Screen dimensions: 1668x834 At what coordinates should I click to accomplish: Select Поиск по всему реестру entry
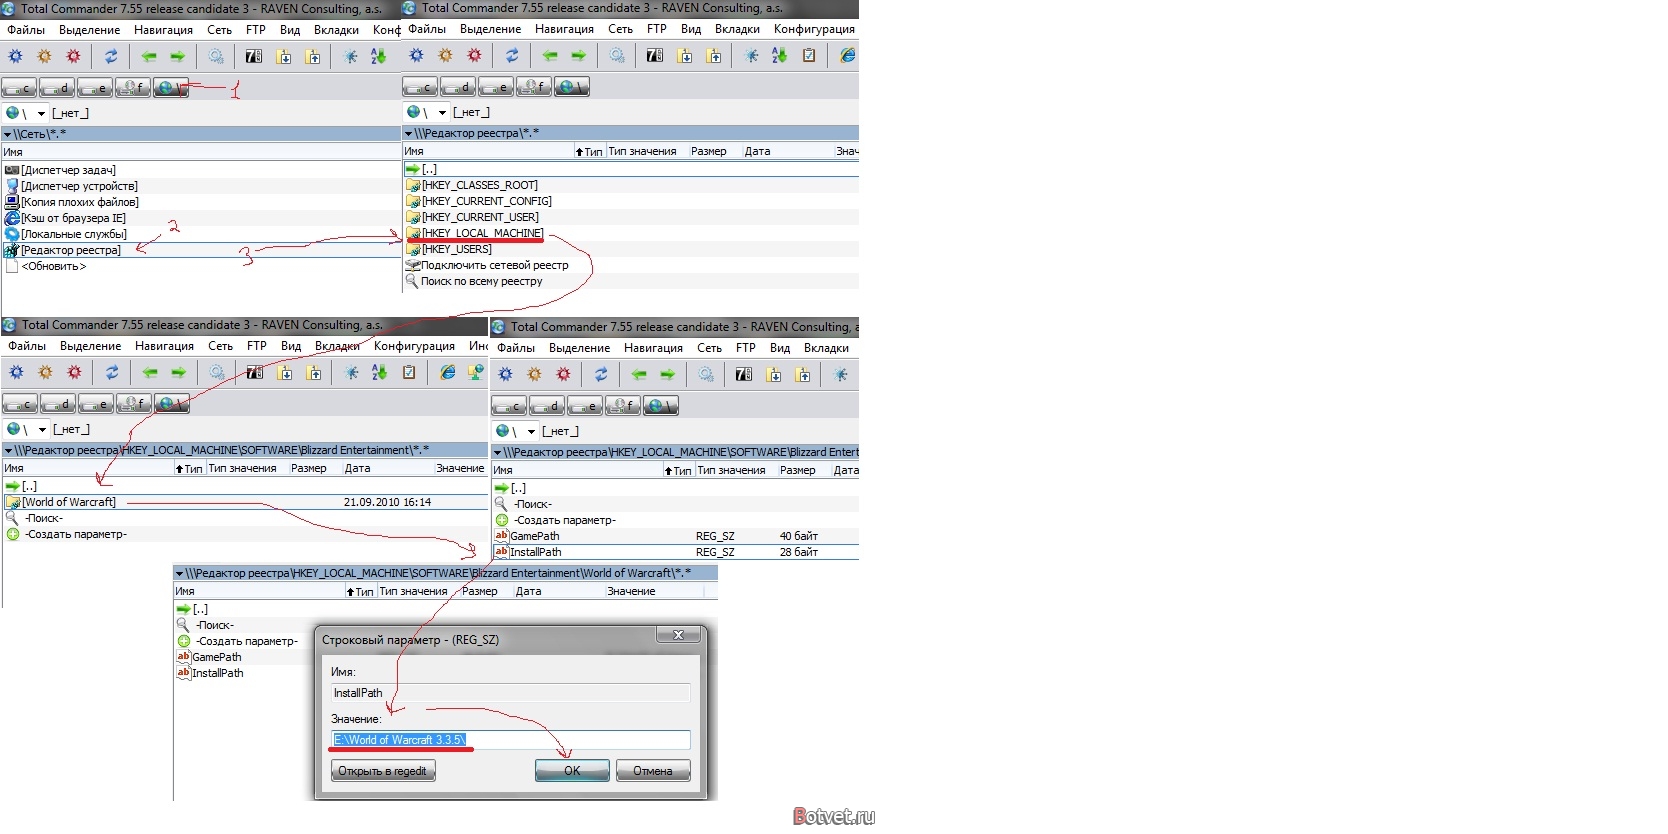tap(482, 281)
